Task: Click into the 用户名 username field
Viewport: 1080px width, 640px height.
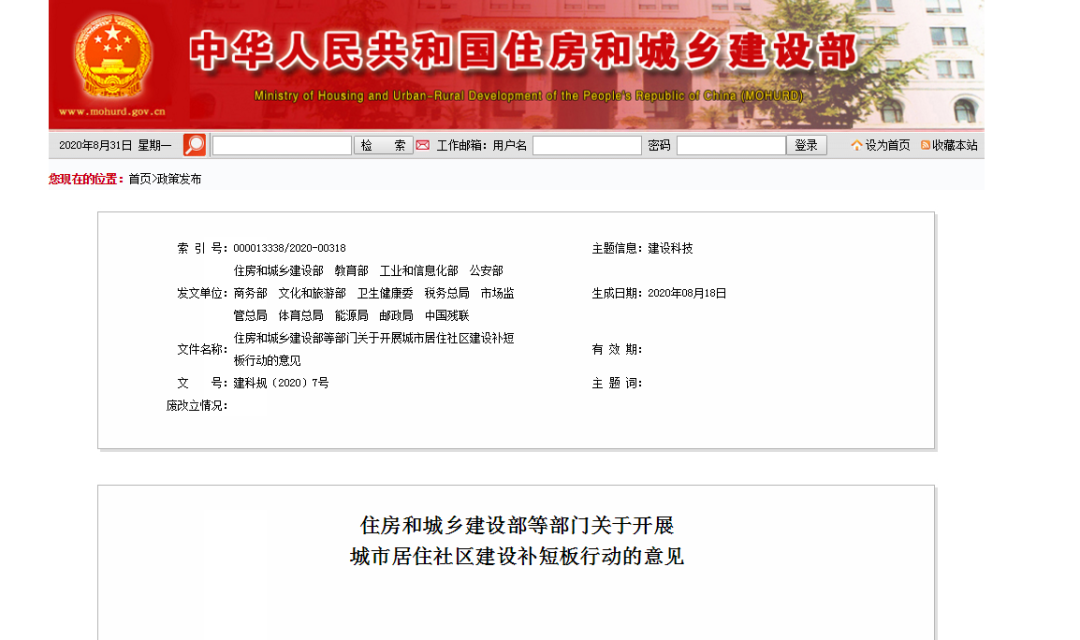Action: point(586,145)
